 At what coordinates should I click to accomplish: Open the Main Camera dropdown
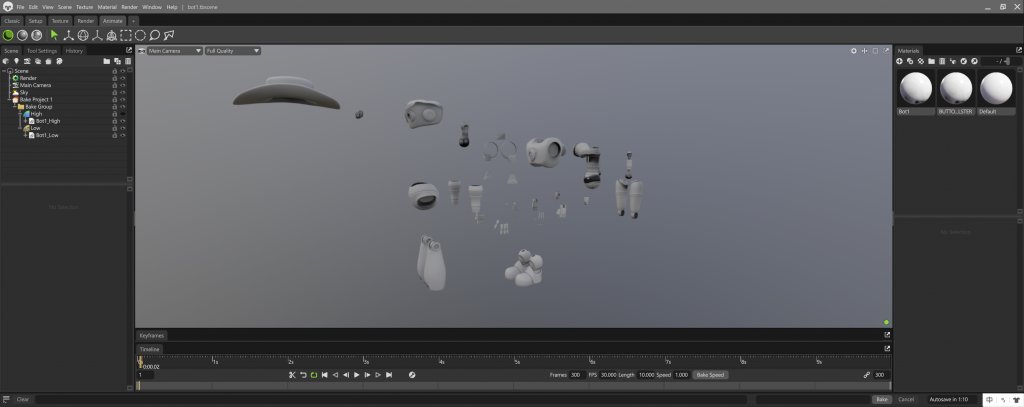175,50
